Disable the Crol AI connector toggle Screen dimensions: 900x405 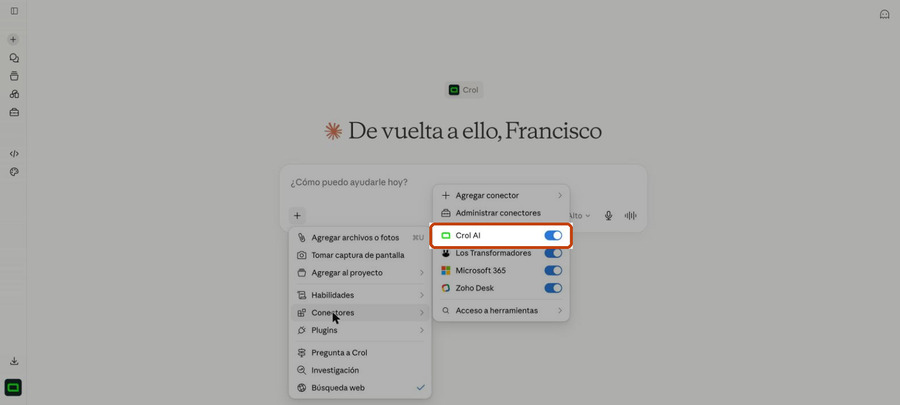tap(553, 235)
